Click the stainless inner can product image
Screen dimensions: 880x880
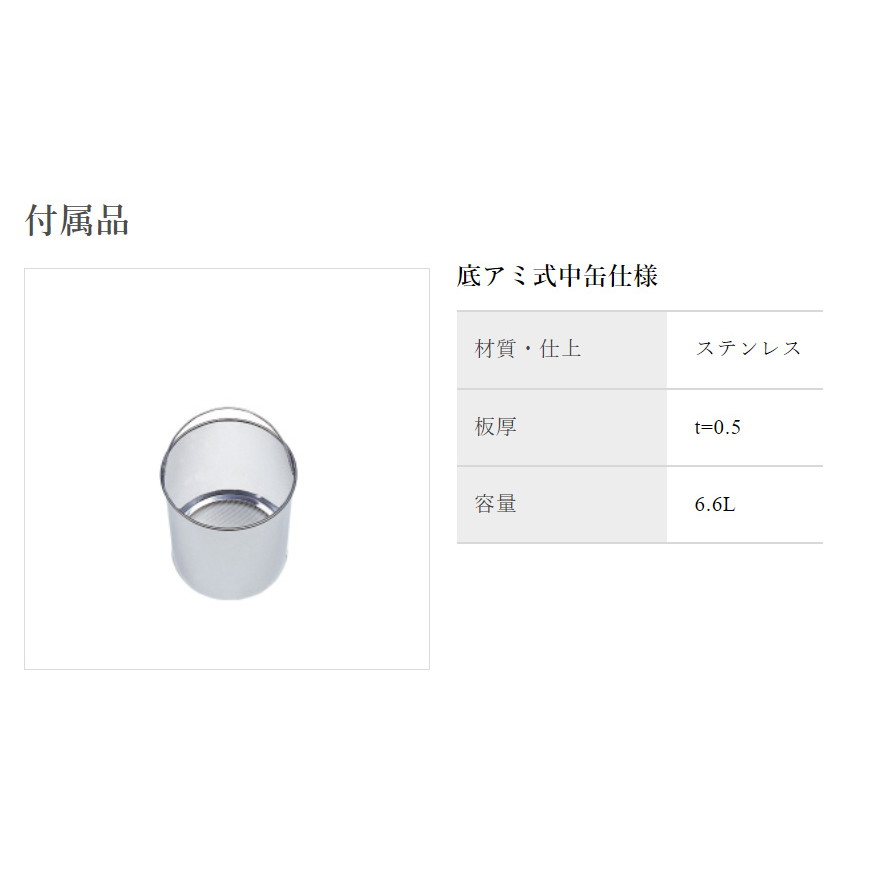228,503
